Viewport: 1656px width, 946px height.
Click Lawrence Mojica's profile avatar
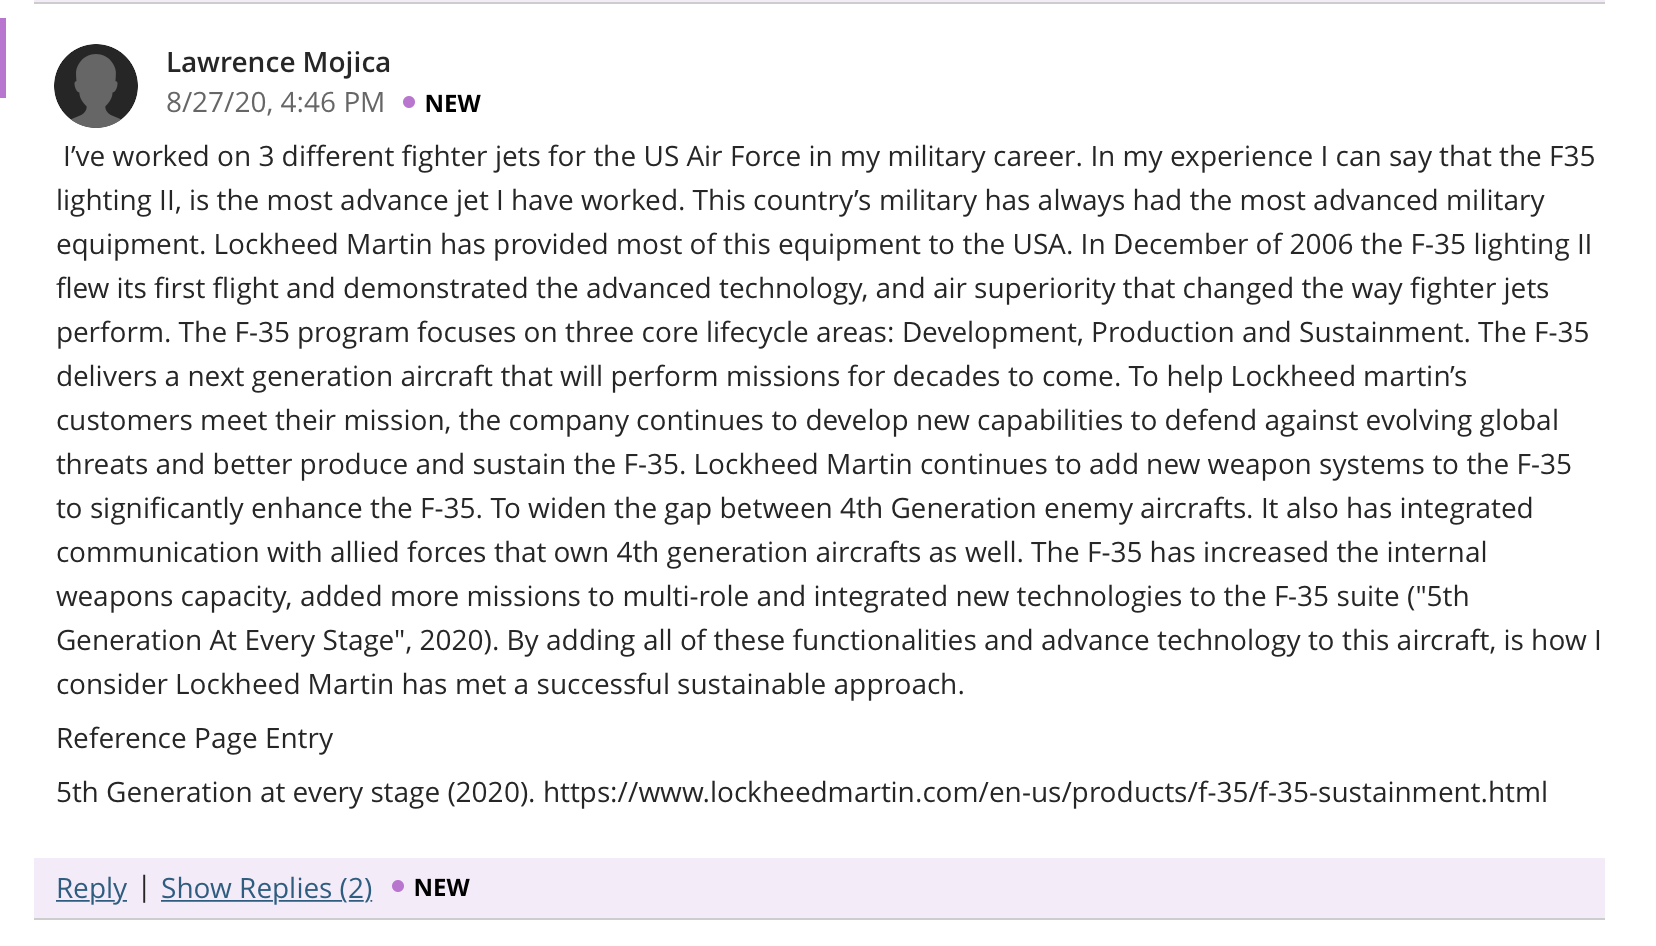[x=96, y=85]
